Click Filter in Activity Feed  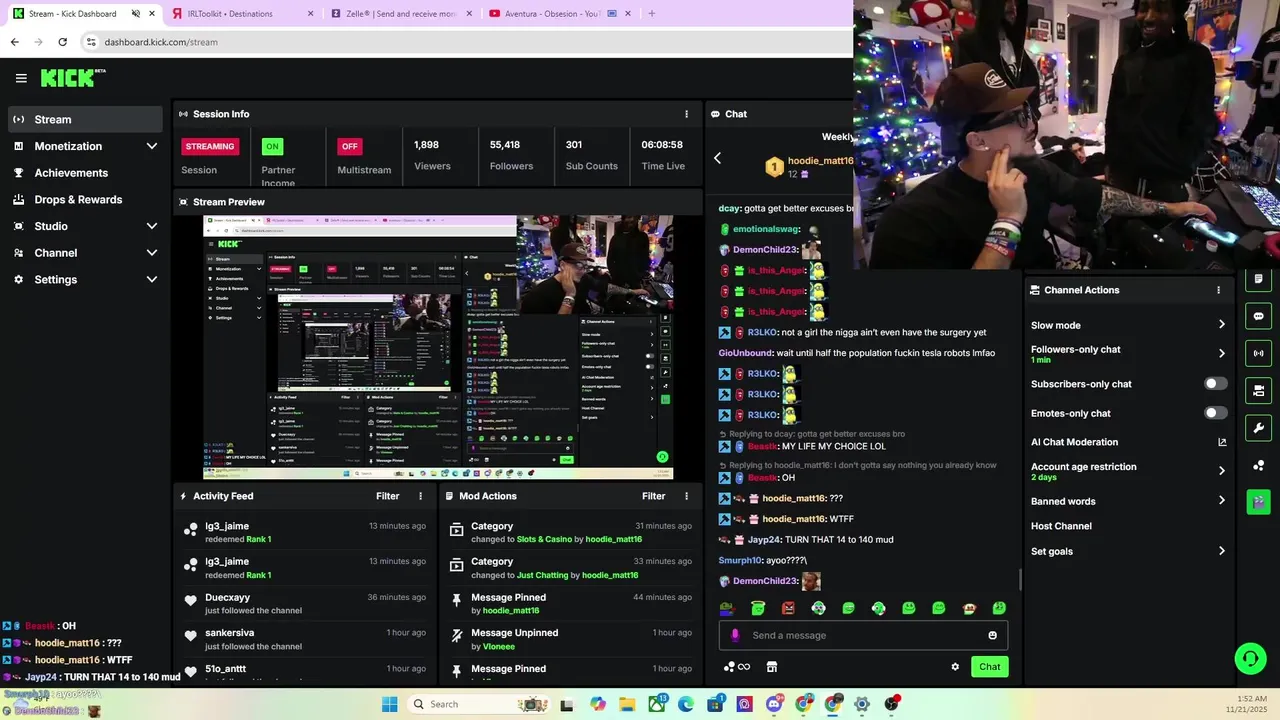pos(388,496)
